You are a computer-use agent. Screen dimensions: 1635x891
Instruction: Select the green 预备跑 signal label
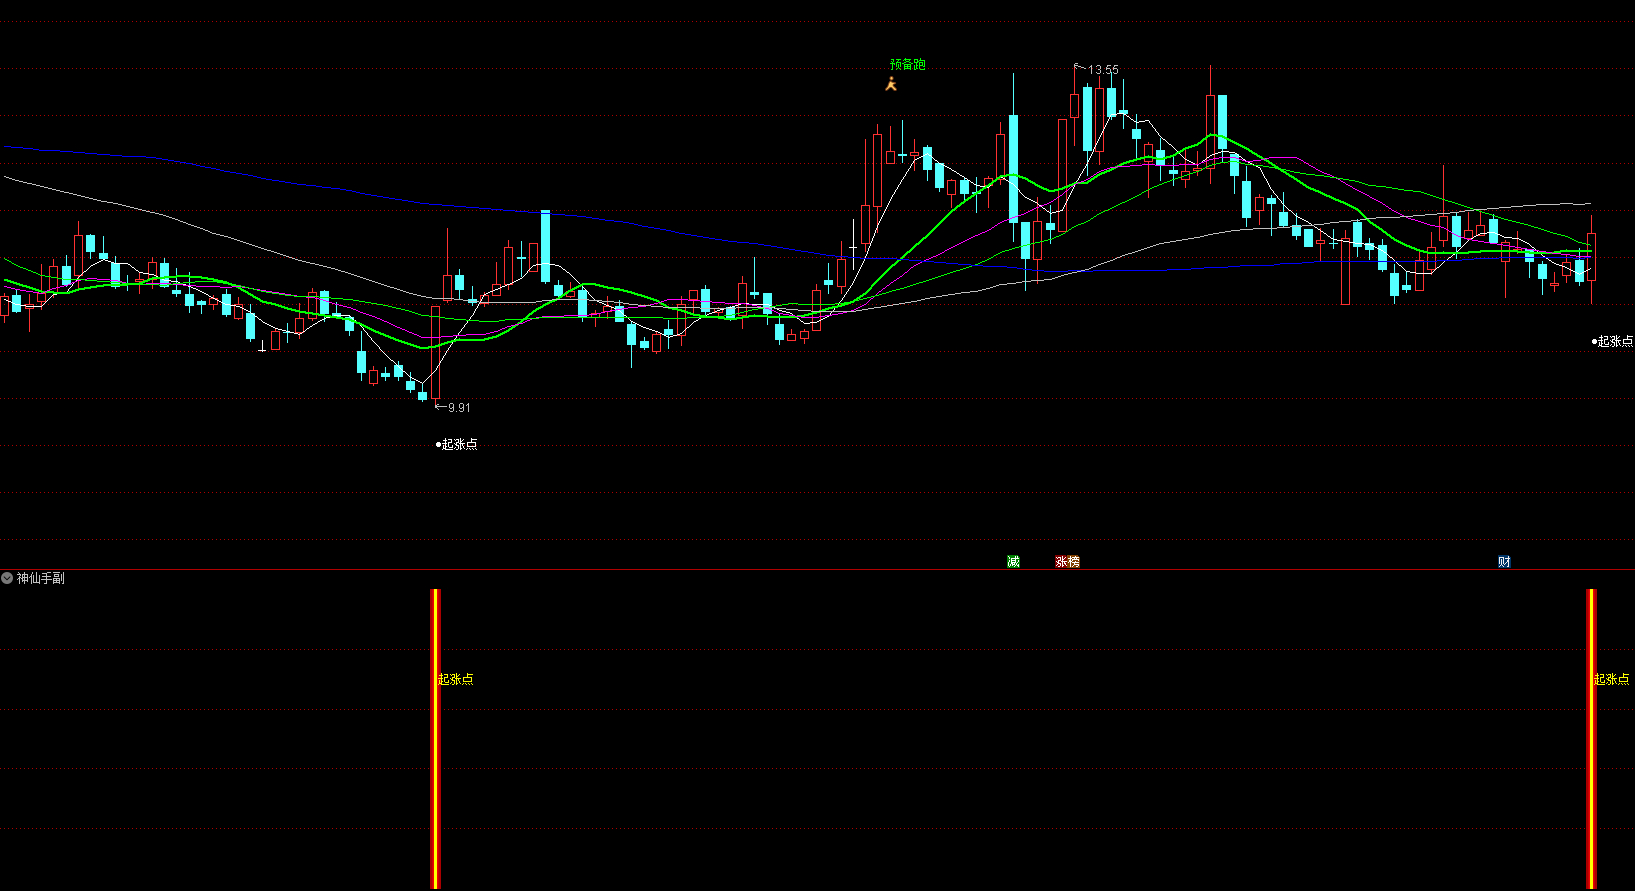click(x=907, y=65)
